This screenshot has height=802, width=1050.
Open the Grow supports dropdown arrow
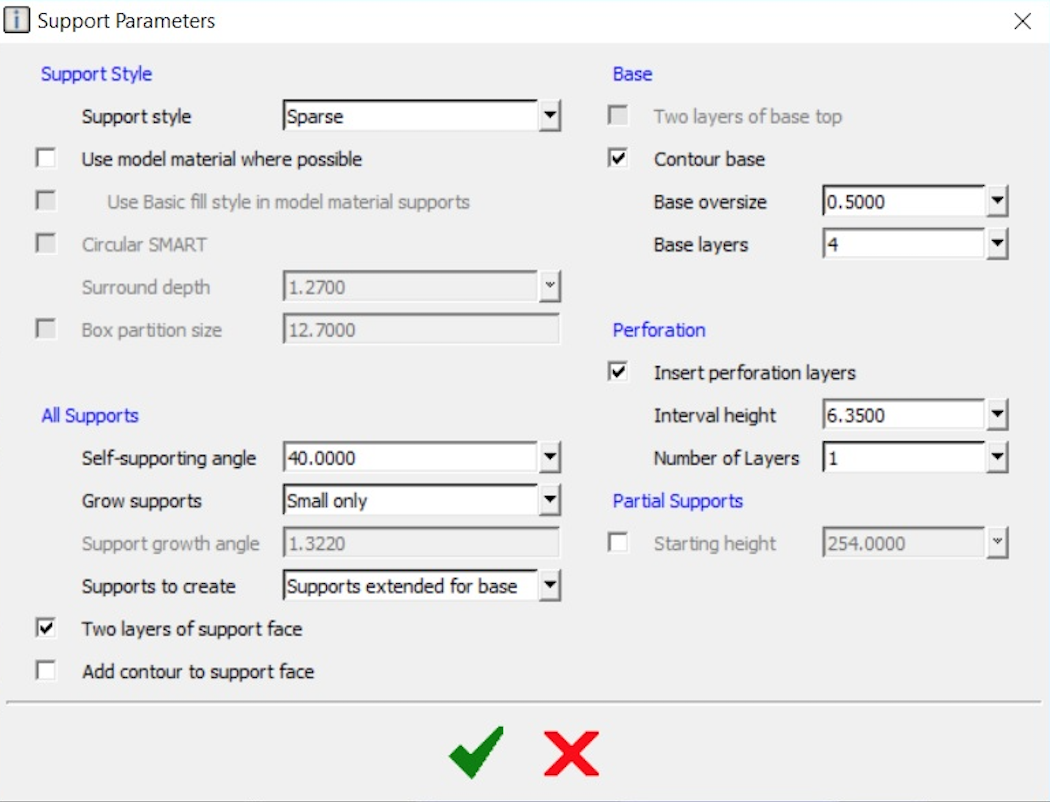coord(550,501)
